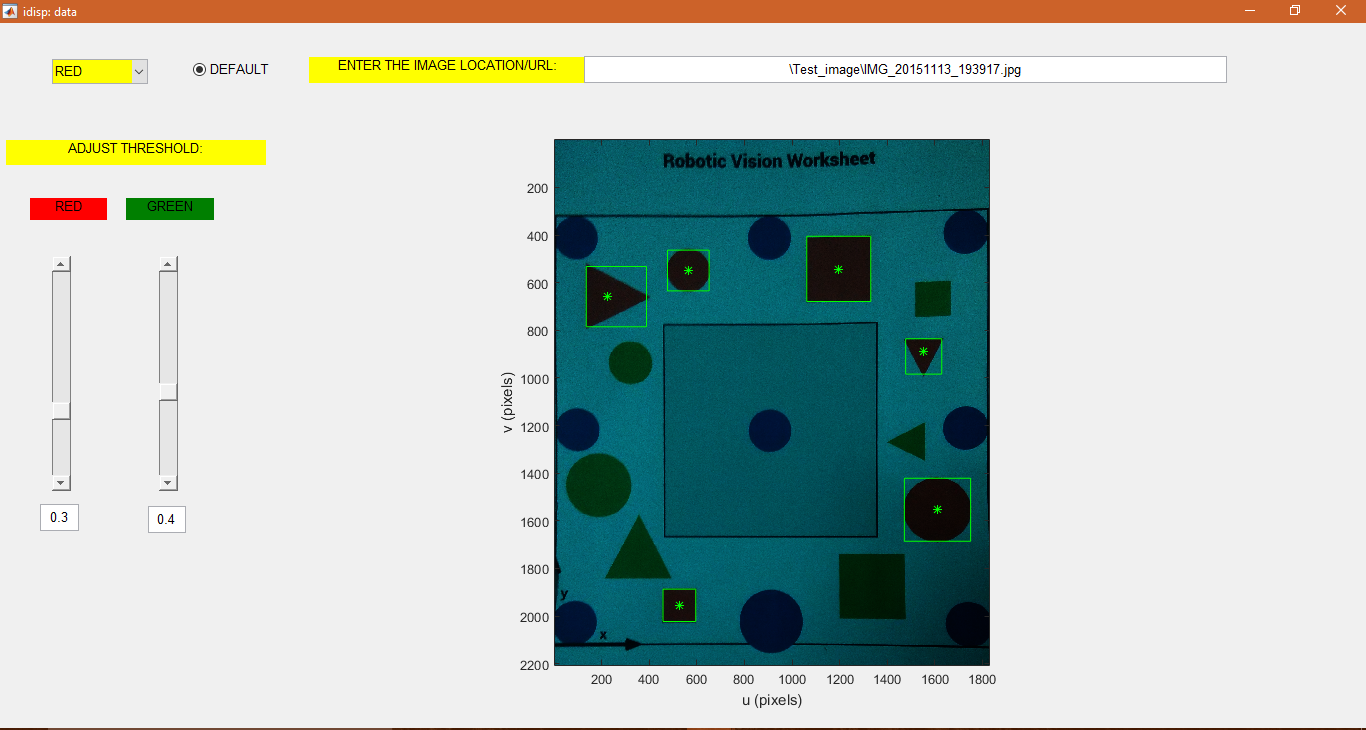Screen dimensions: 1366x730
Task: Click the MATLAB icon in title bar
Action: tap(9, 11)
